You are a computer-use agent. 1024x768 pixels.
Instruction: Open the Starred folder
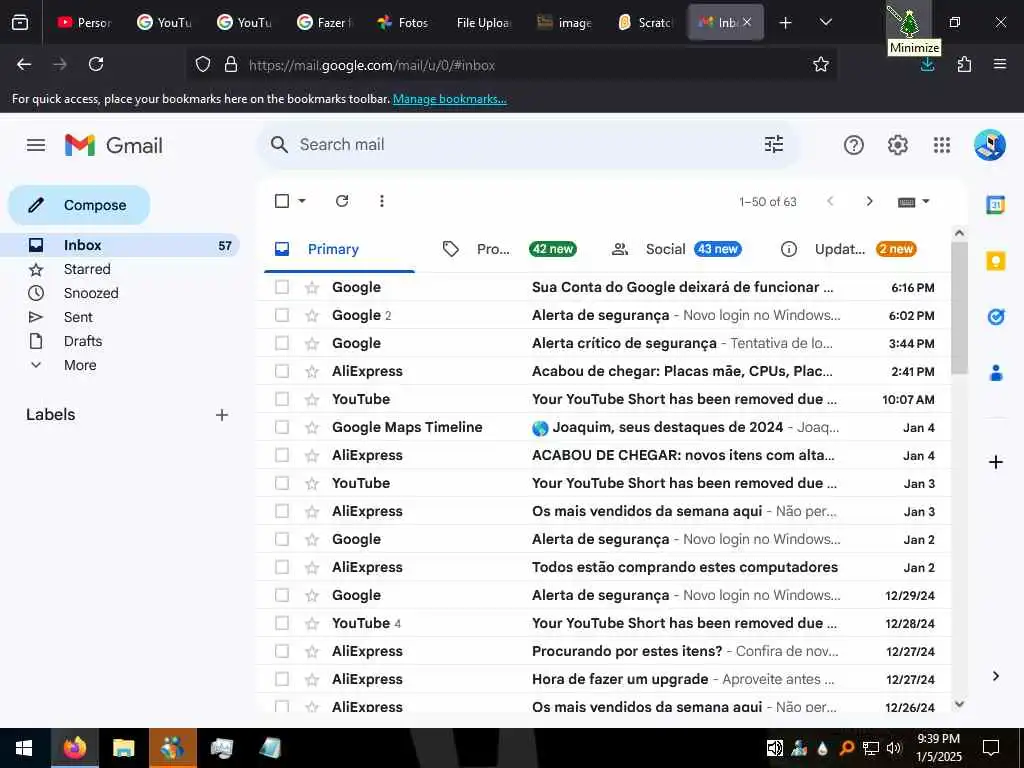point(120,270)
